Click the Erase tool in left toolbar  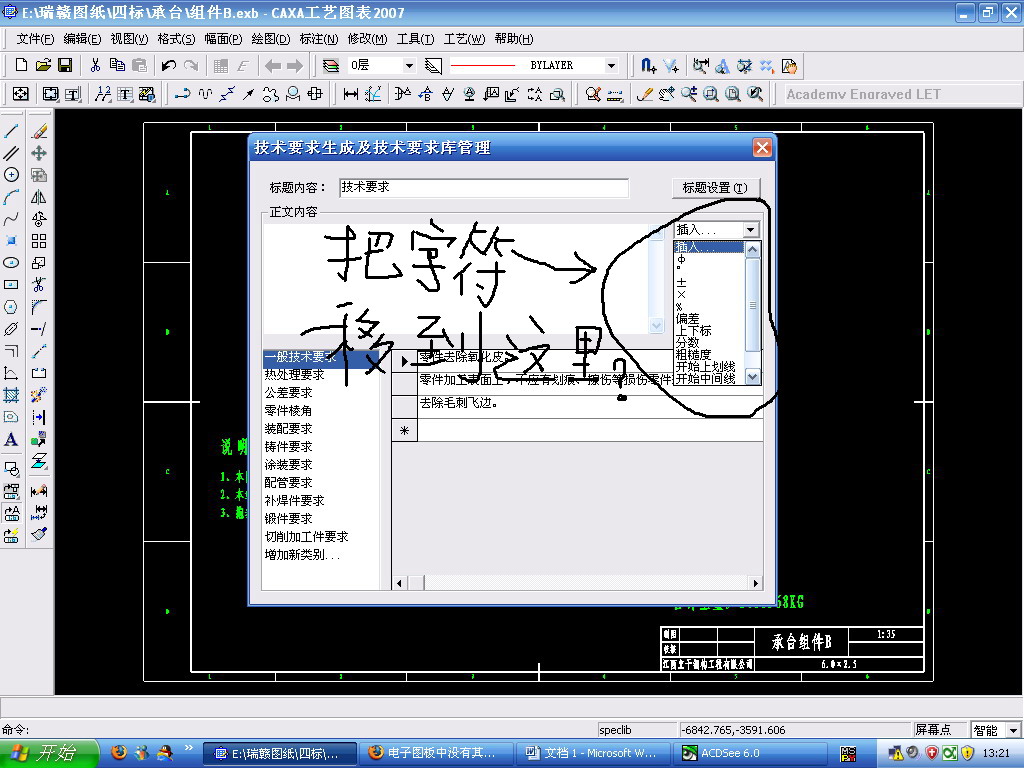pyautogui.click(x=39, y=131)
